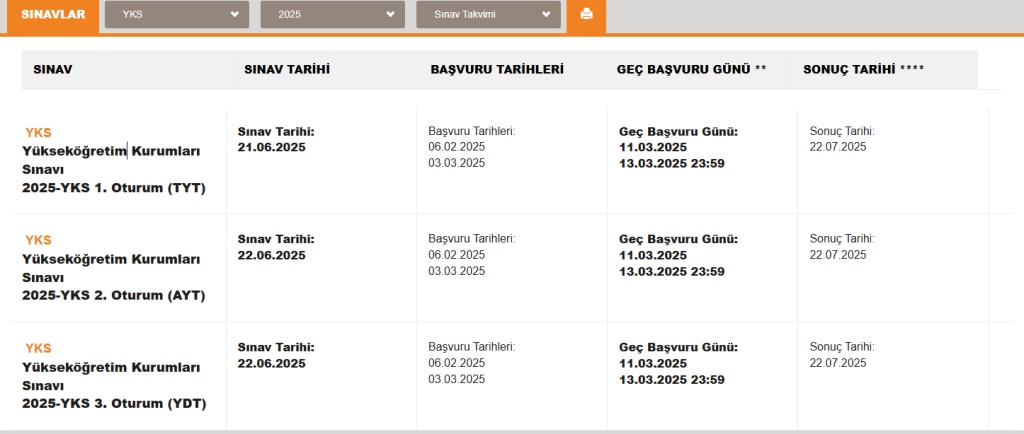Click application start 06.02.2025 in the TYT row
The width and height of the screenshot is (1024, 434).
(456, 147)
